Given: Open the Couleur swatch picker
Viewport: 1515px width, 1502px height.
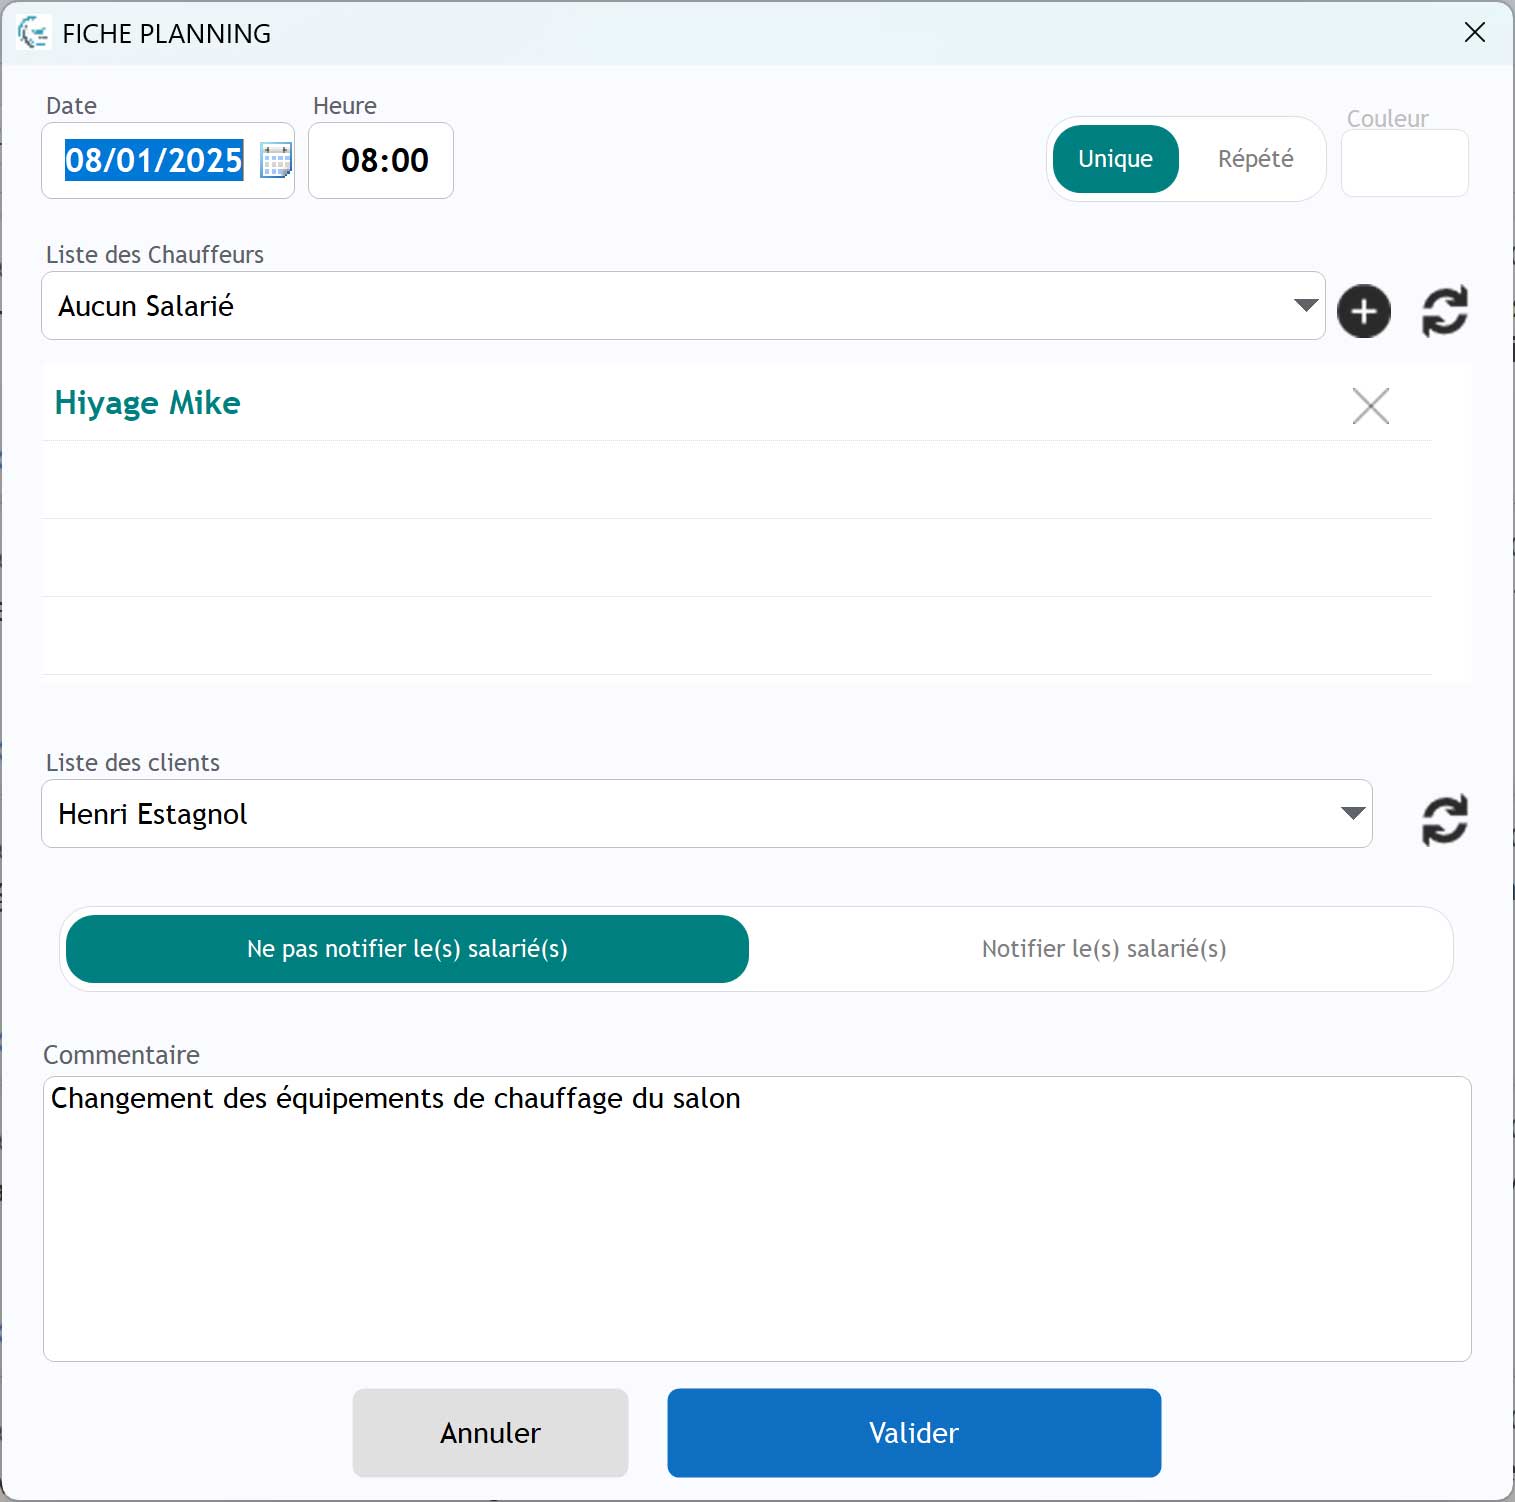Looking at the screenshot, I should pos(1404,163).
